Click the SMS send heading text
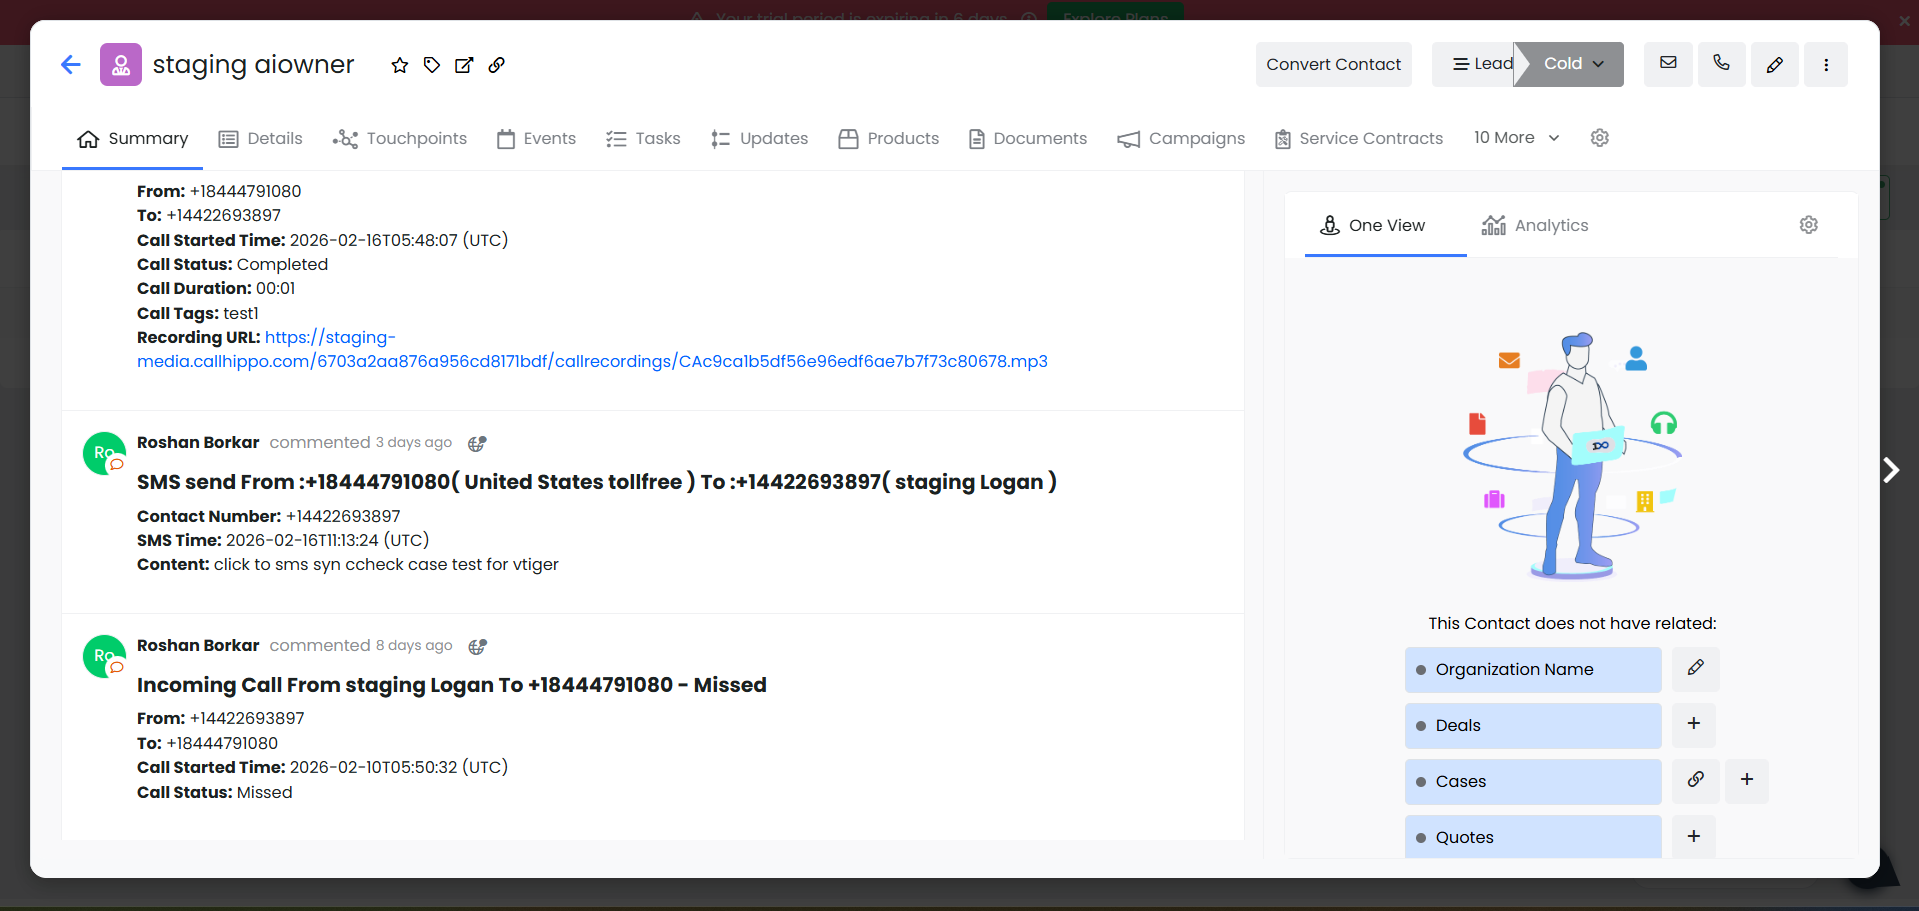This screenshot has width=1919, height=911. point(597,482)
